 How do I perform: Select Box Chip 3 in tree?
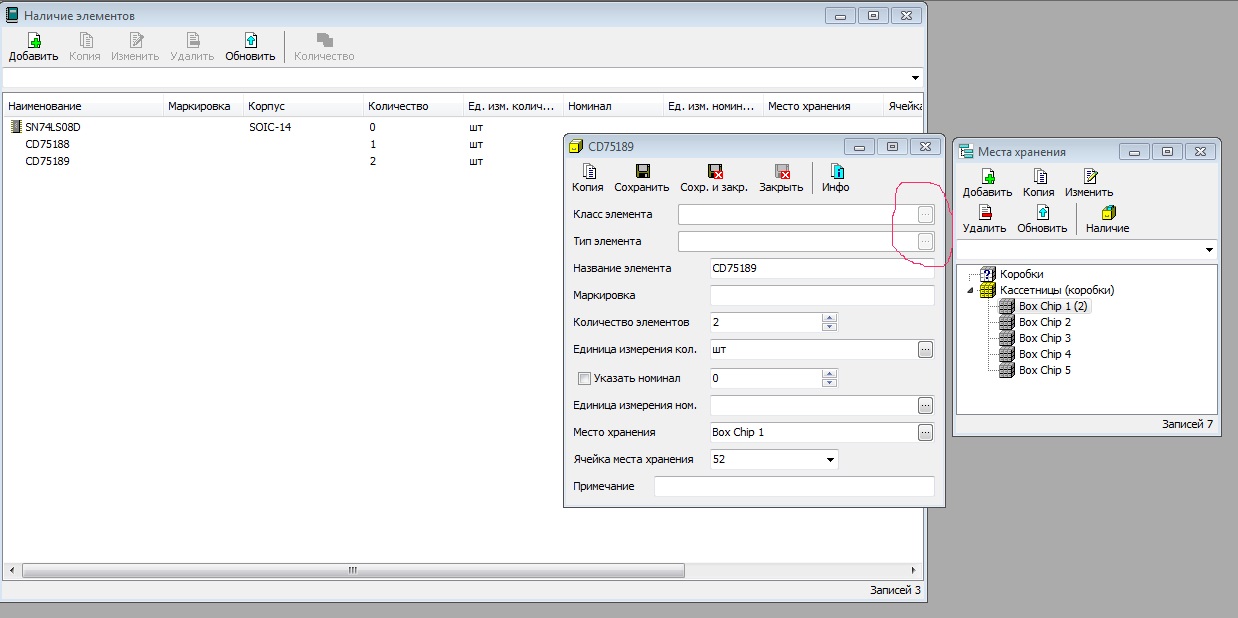coord(1045,338)
